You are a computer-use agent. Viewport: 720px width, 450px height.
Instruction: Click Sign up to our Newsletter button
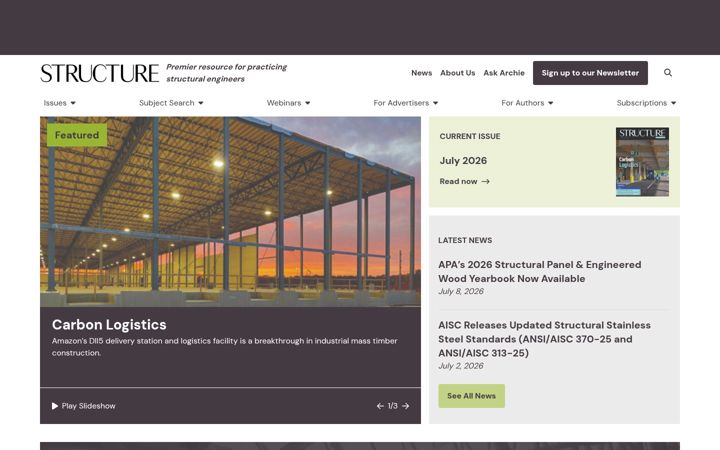pos(590,73)
